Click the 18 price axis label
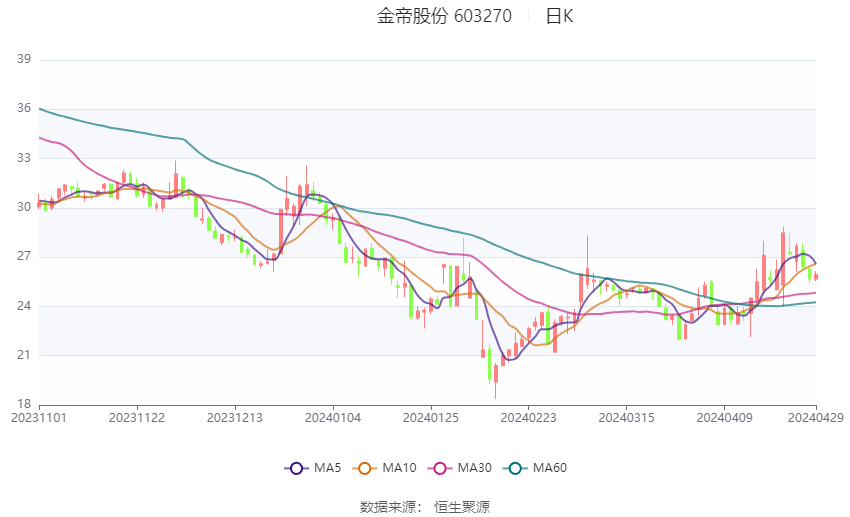Image resolution: width=850 pixels, height=517 pixels. [x=25, y=405]
